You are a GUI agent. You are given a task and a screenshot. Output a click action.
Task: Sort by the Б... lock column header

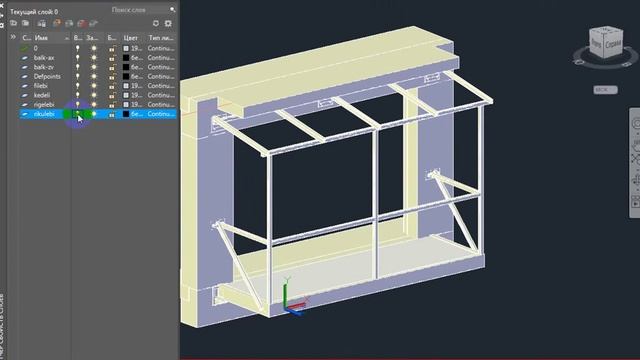112,38
